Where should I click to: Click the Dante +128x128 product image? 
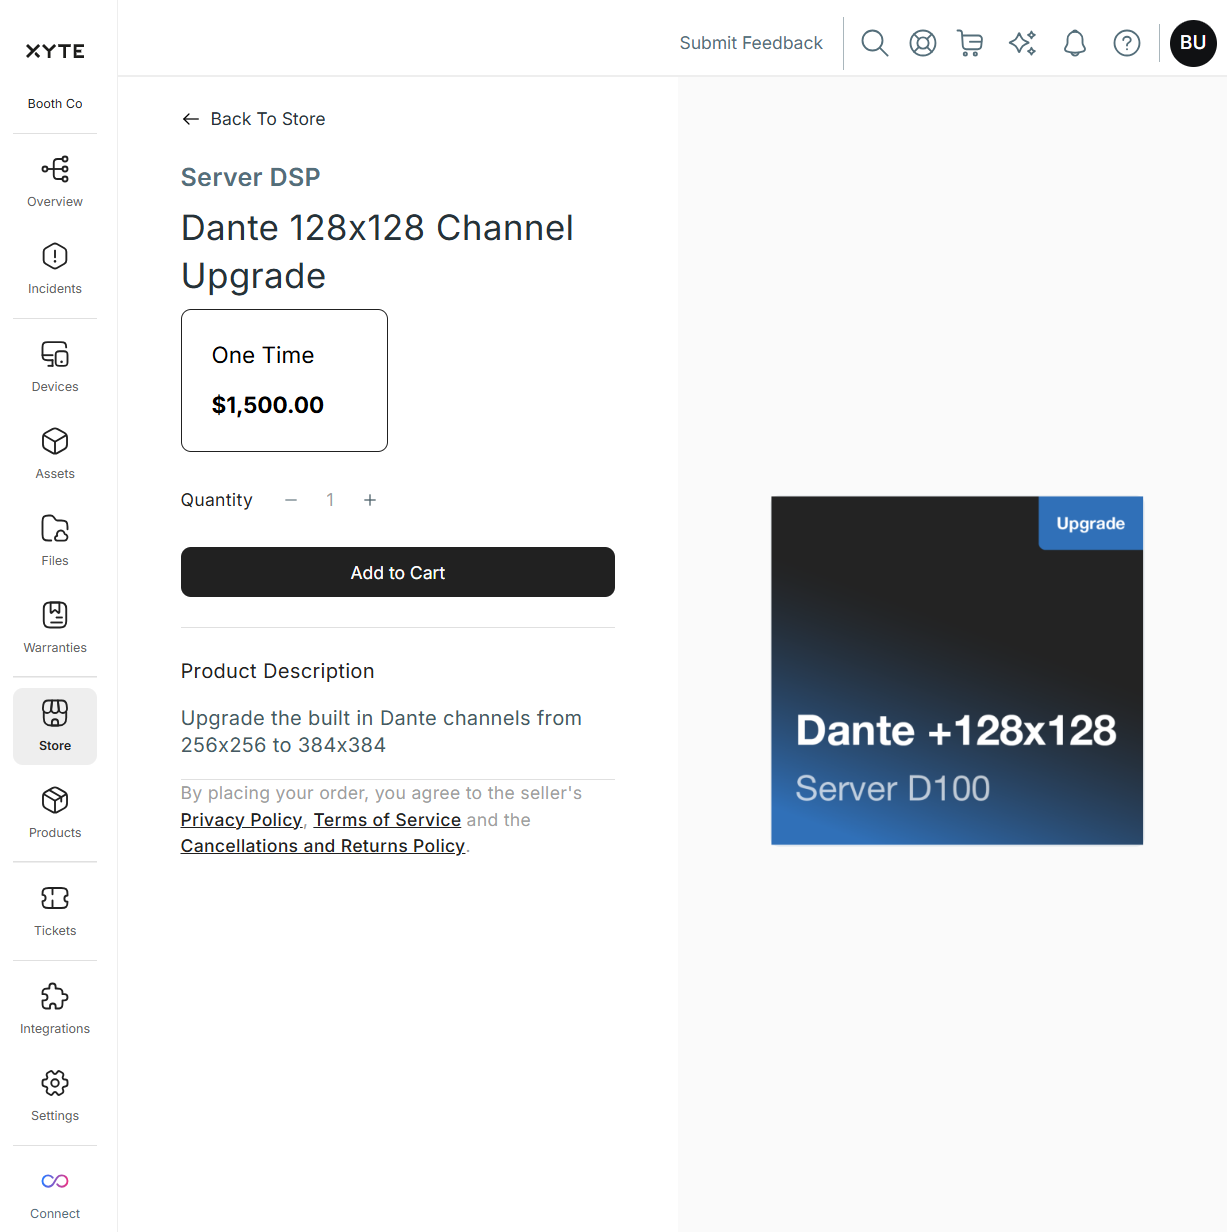(x=957, y=671)
